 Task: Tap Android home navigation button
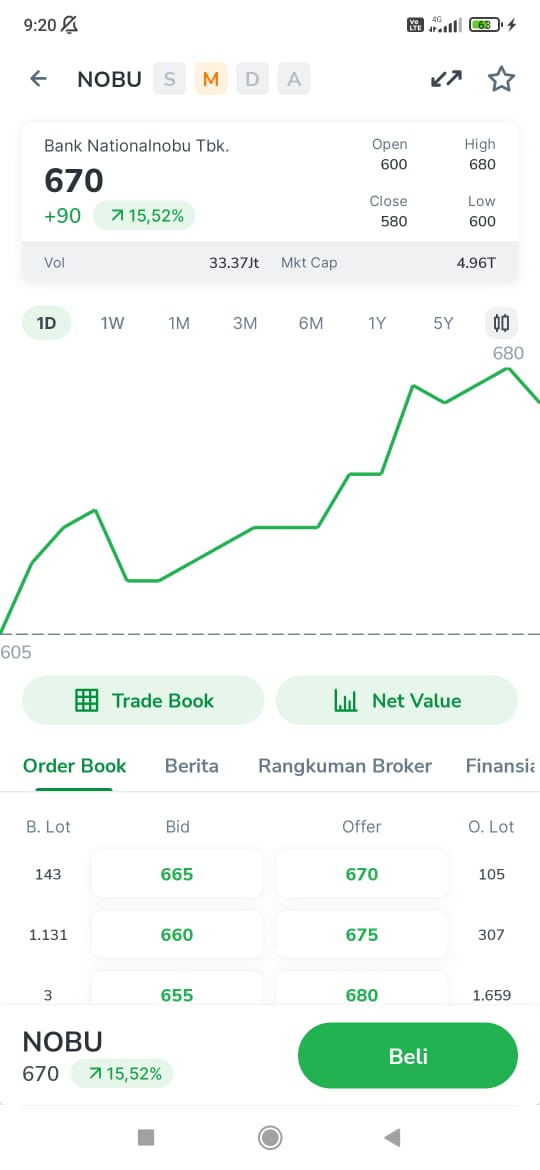tap(270, 1137)
